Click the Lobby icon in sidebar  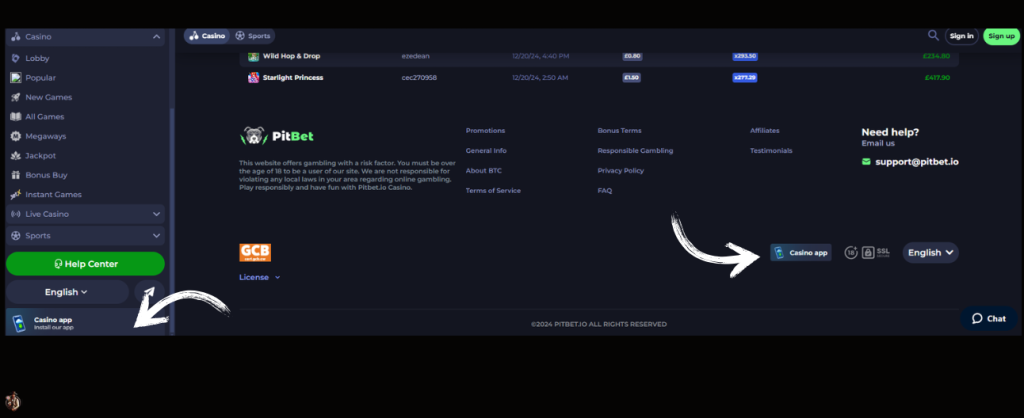click(16, 58)
